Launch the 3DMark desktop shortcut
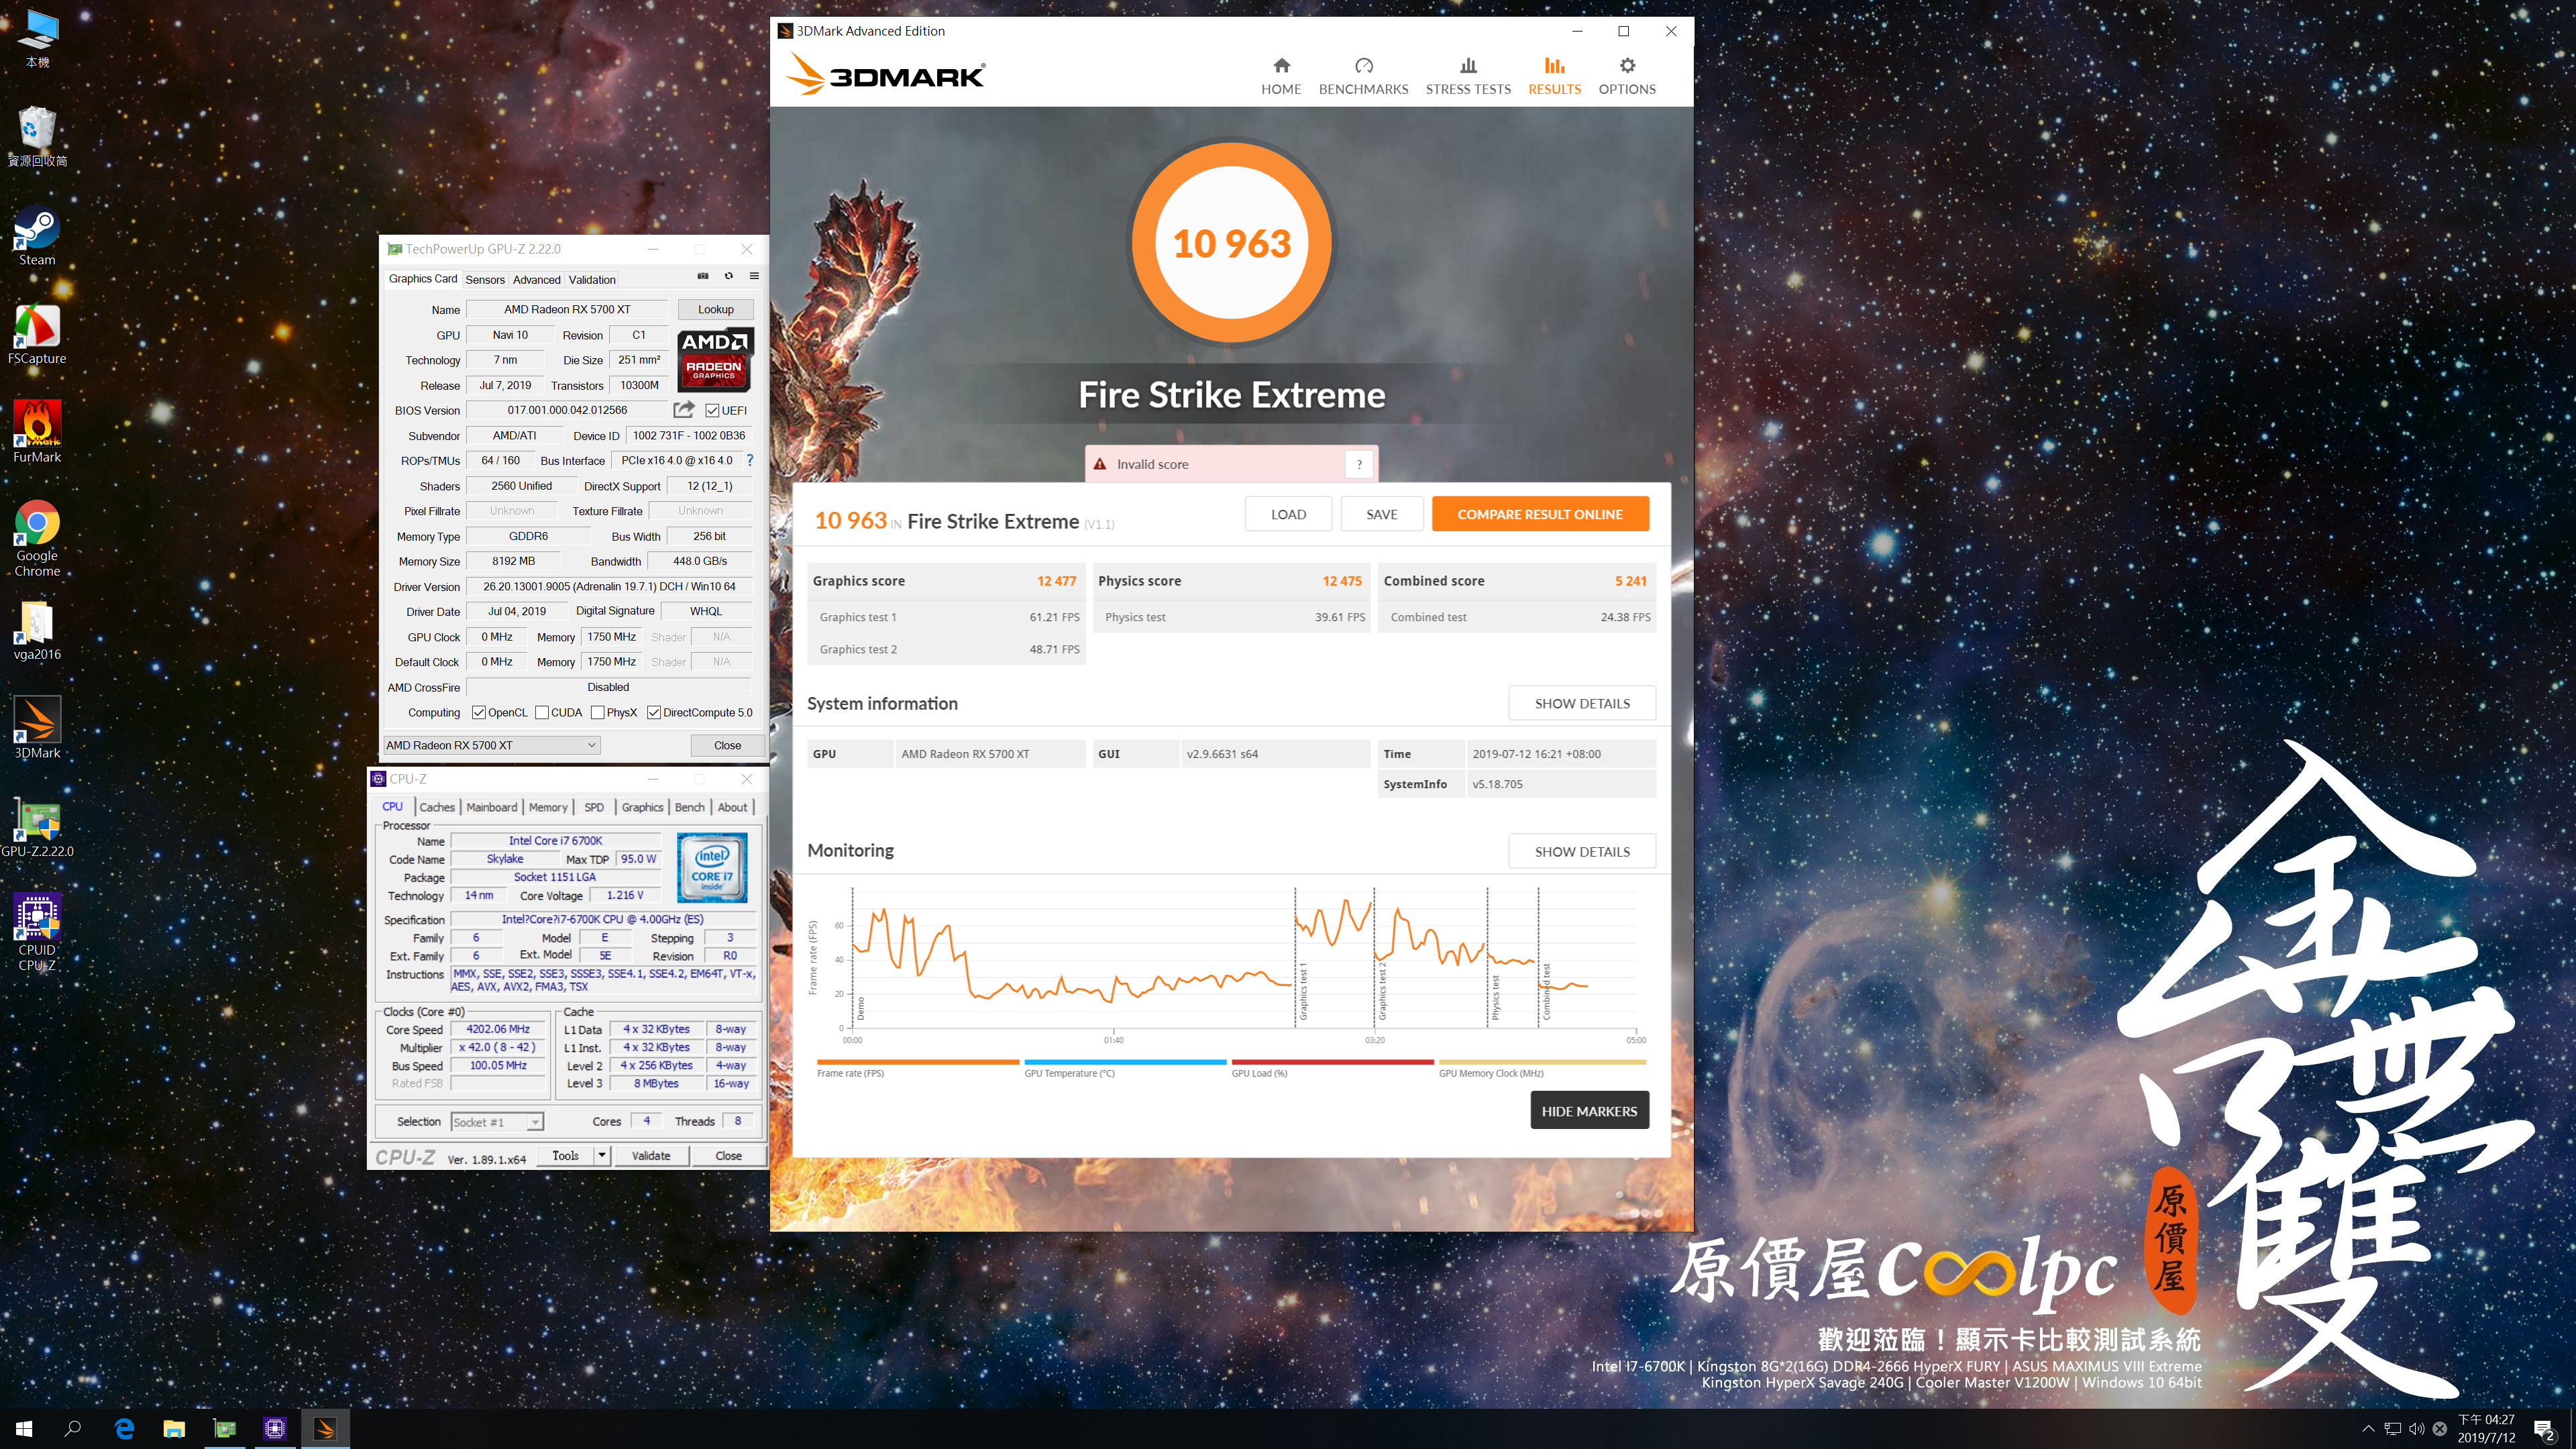Viewport: 2576px width, 1449px height. tap(37, 728)
